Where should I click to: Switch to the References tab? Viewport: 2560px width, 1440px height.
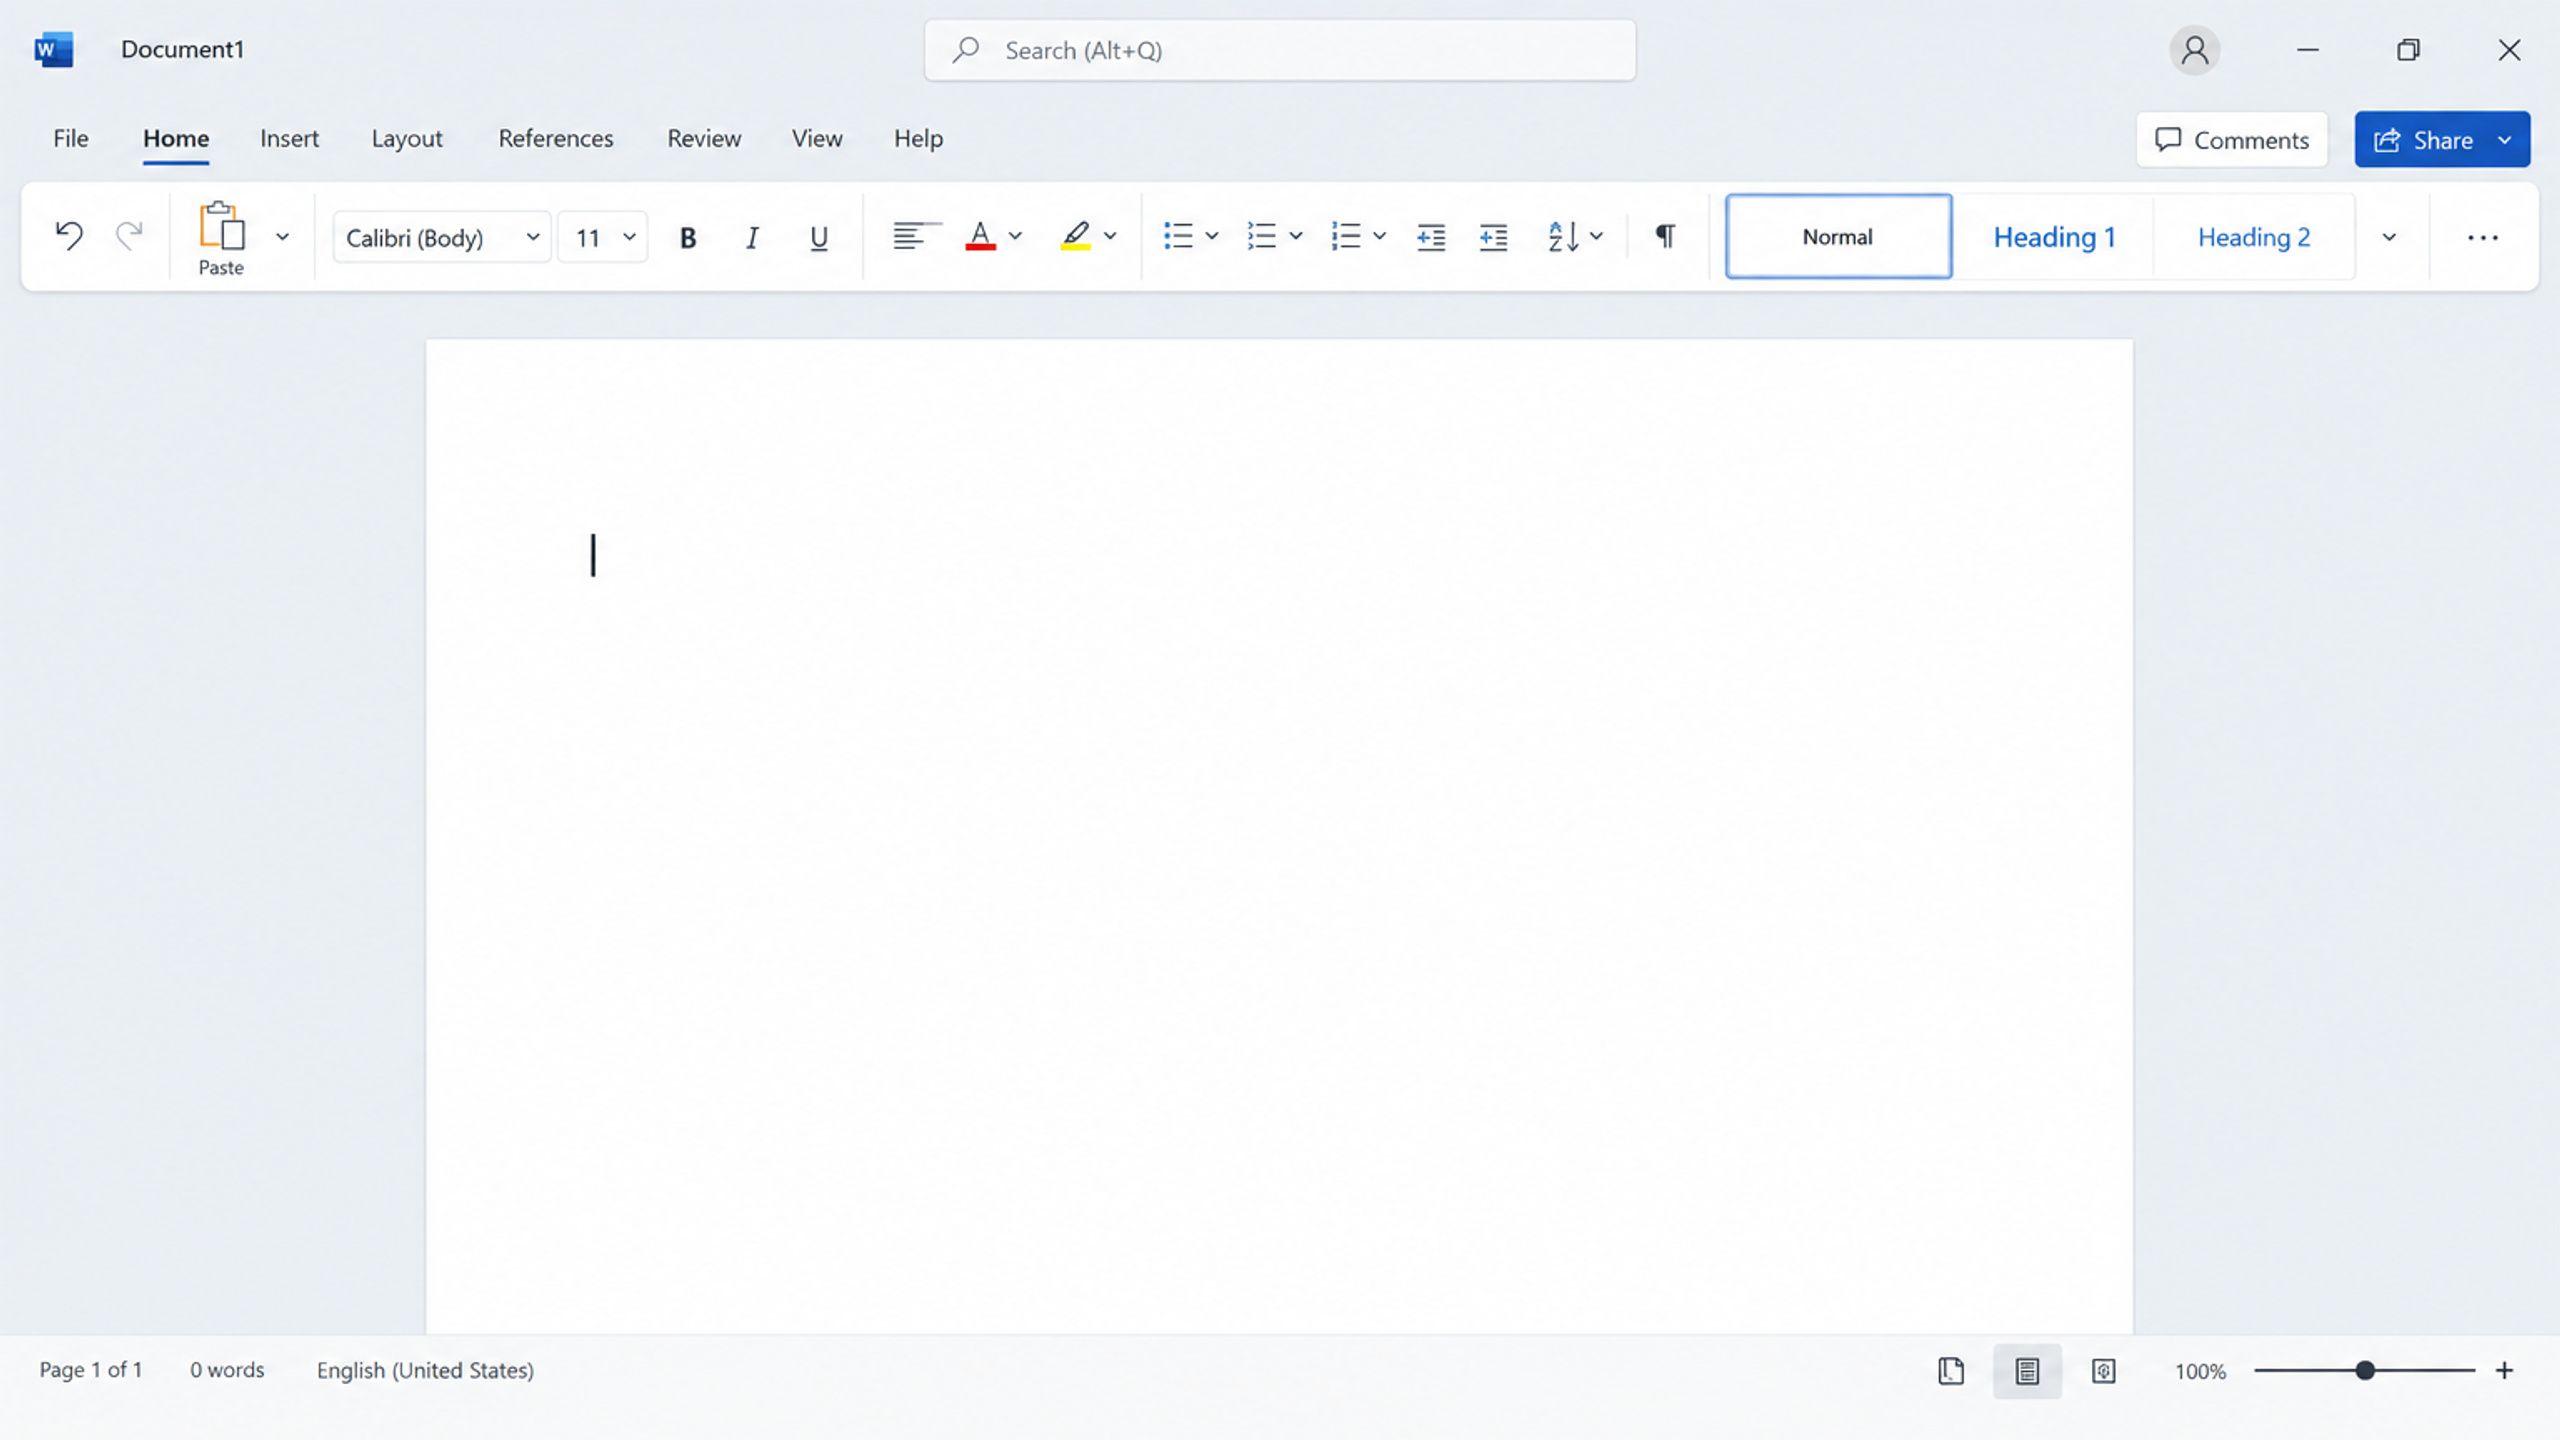tap(556, 138)
